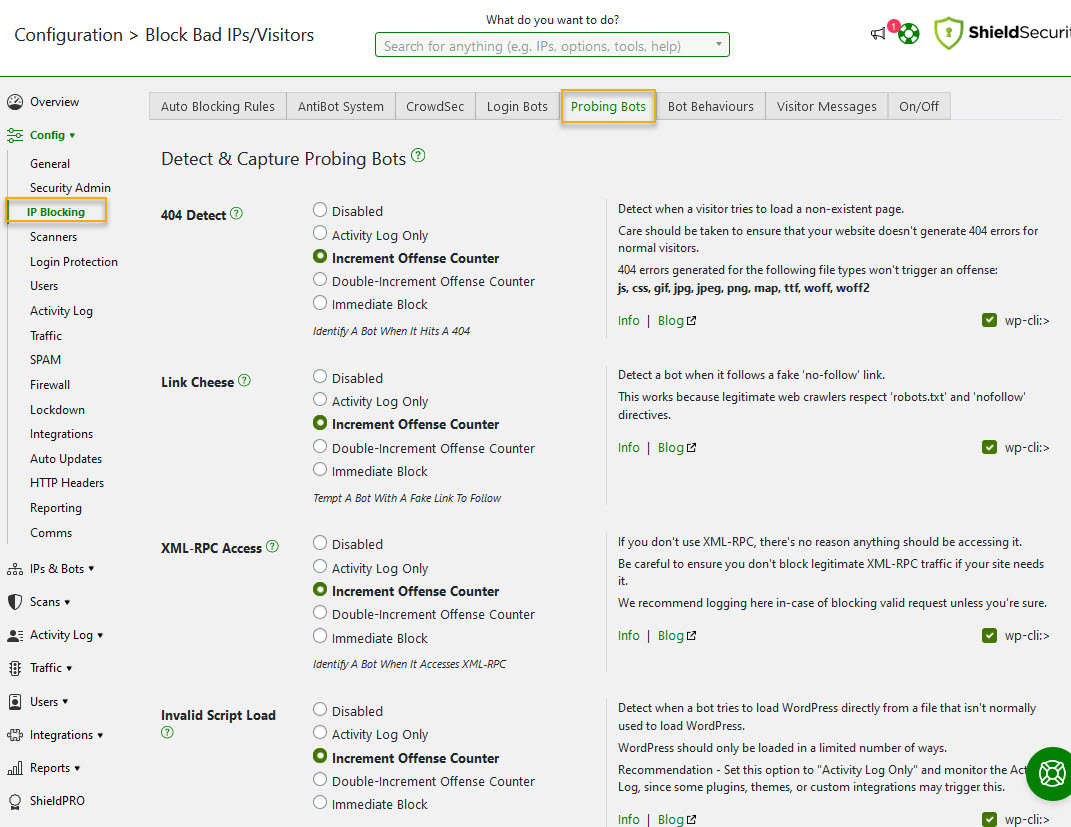
Task: Click the megaphone announcements icon with notification badge
Action: pyautogui.click(x=878, y=33)
